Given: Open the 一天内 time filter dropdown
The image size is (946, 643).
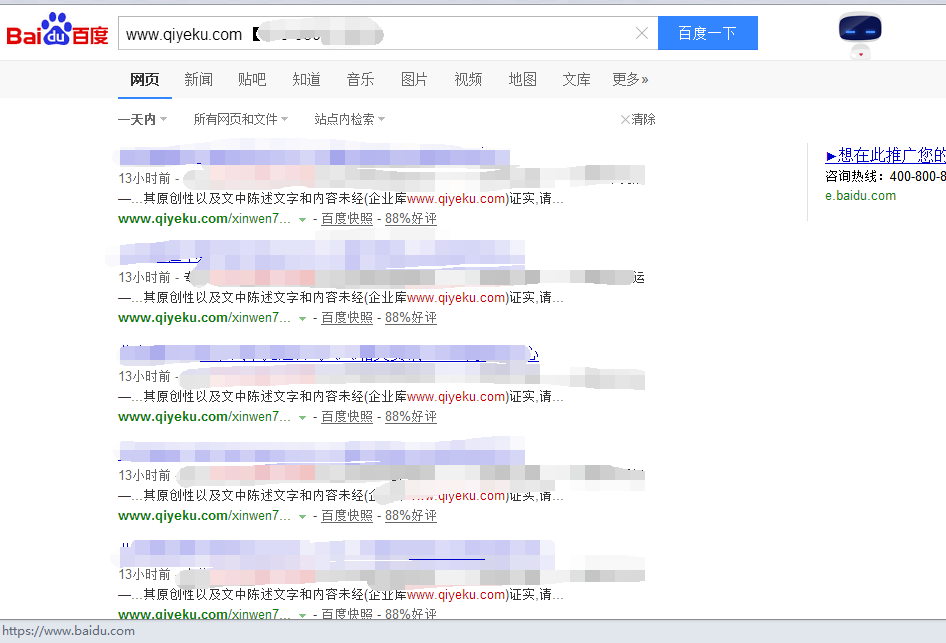Looking at the screenshot, I should pos(142,119).
